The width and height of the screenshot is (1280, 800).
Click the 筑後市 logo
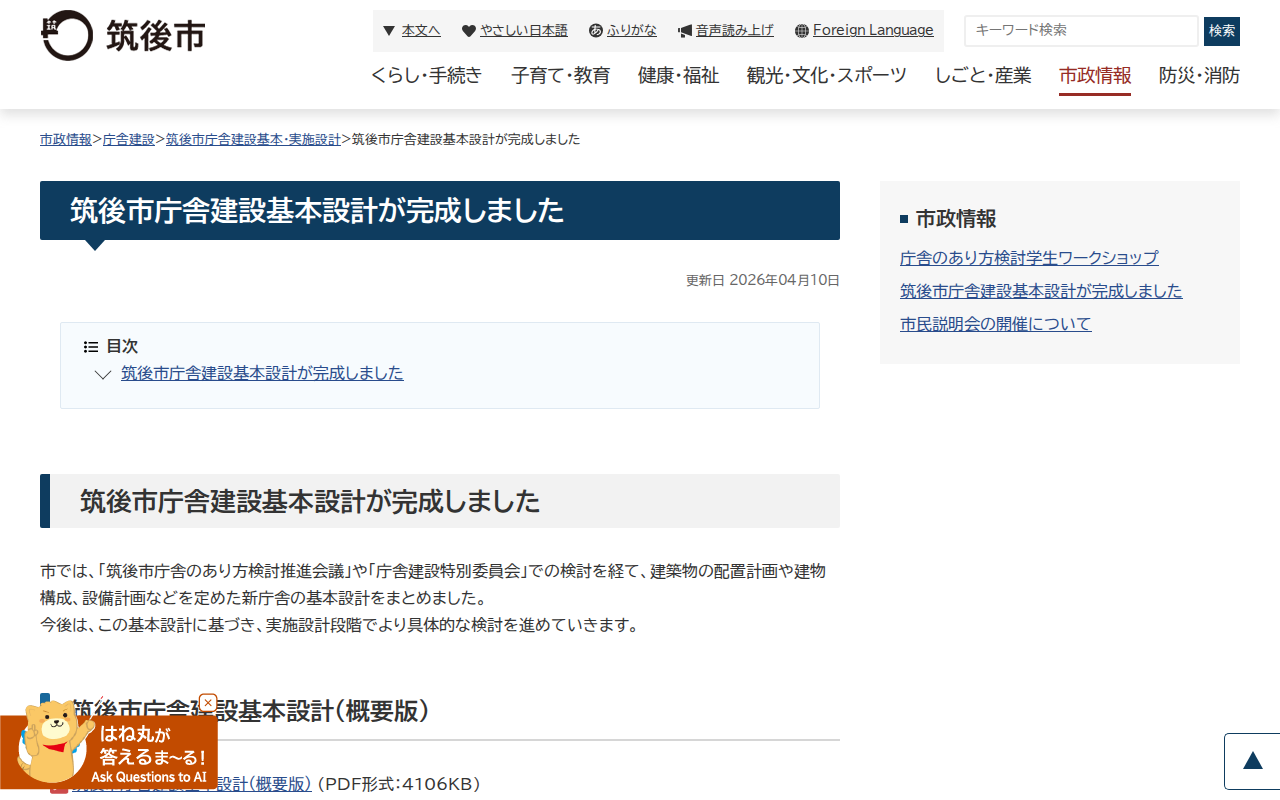[123, 35]
